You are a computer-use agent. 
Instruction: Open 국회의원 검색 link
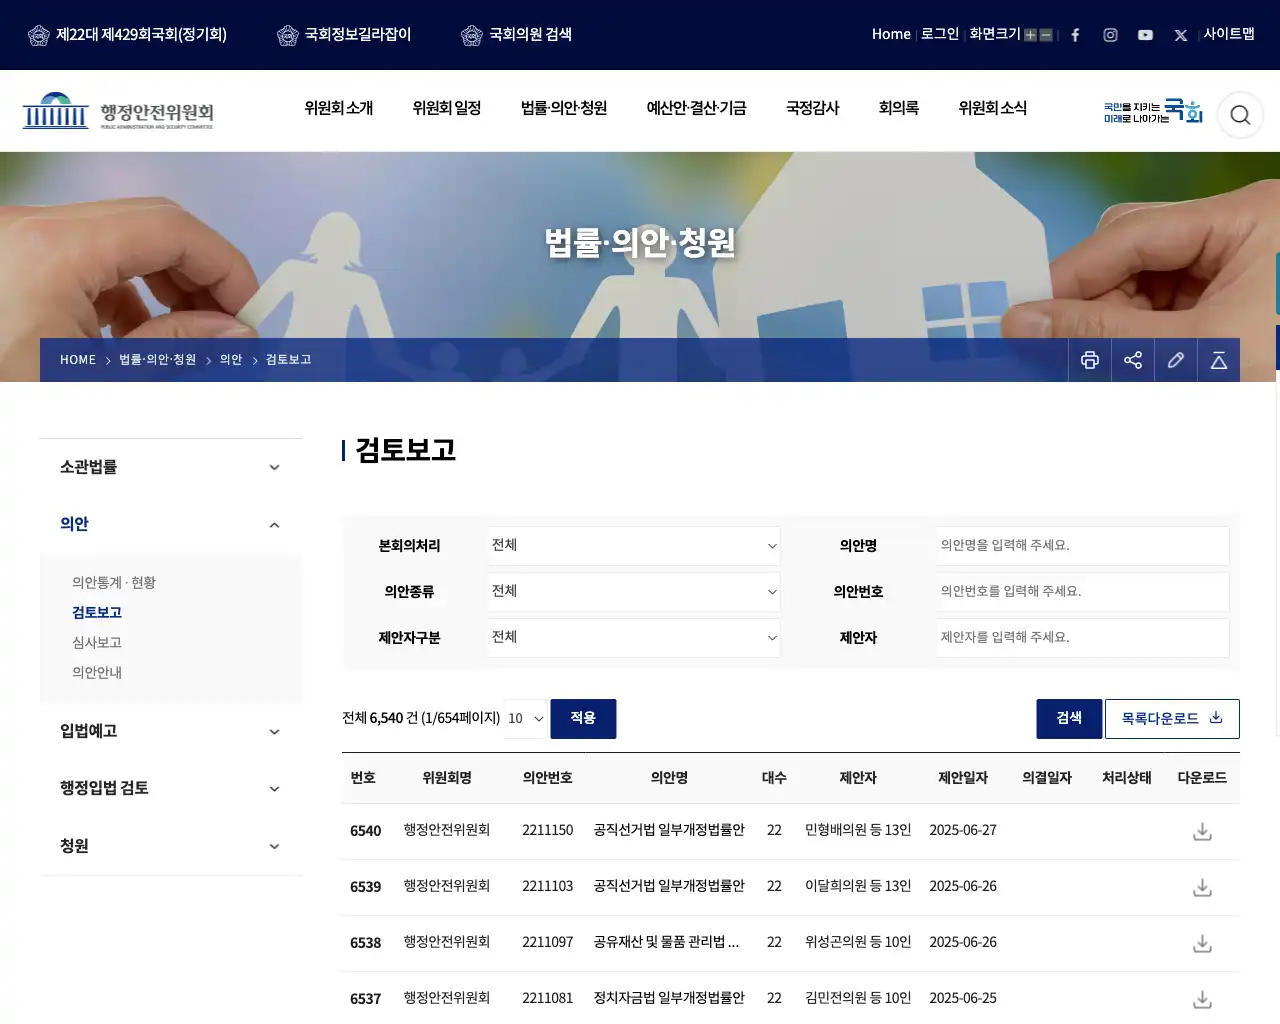(x=516, y=35)
